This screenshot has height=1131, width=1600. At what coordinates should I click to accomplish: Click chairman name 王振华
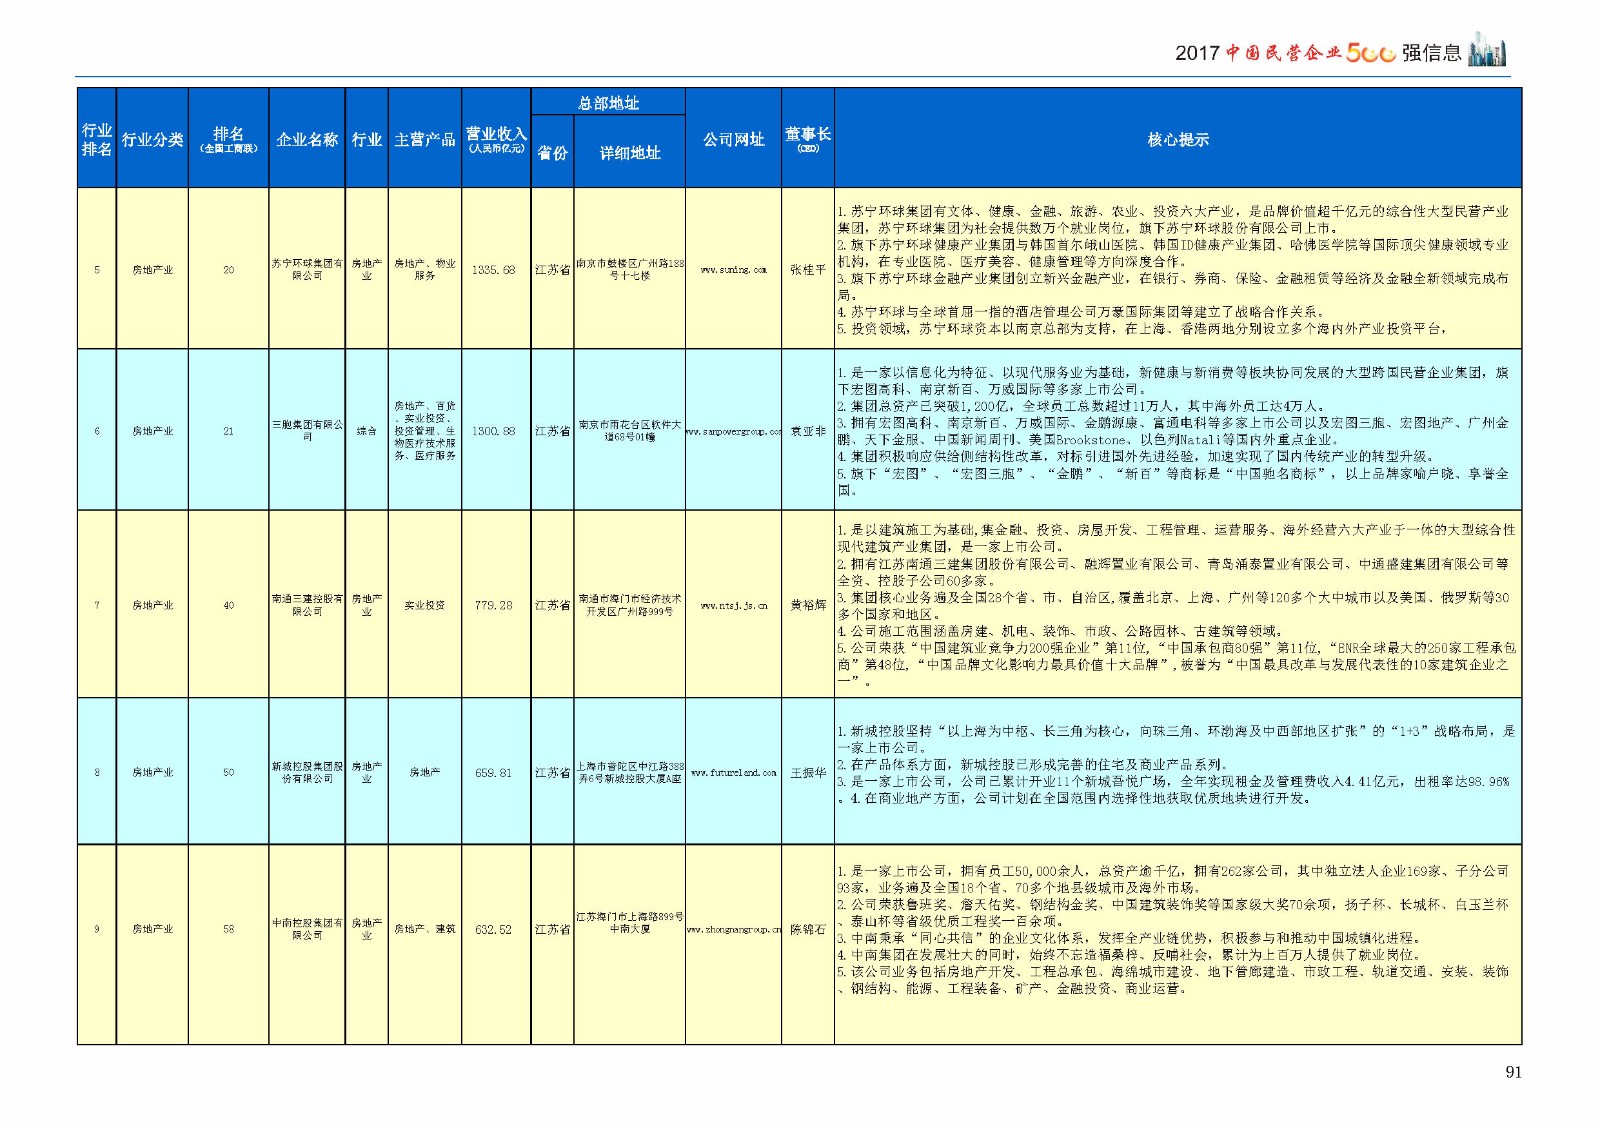pyautogui.click(x=808, y=773)
